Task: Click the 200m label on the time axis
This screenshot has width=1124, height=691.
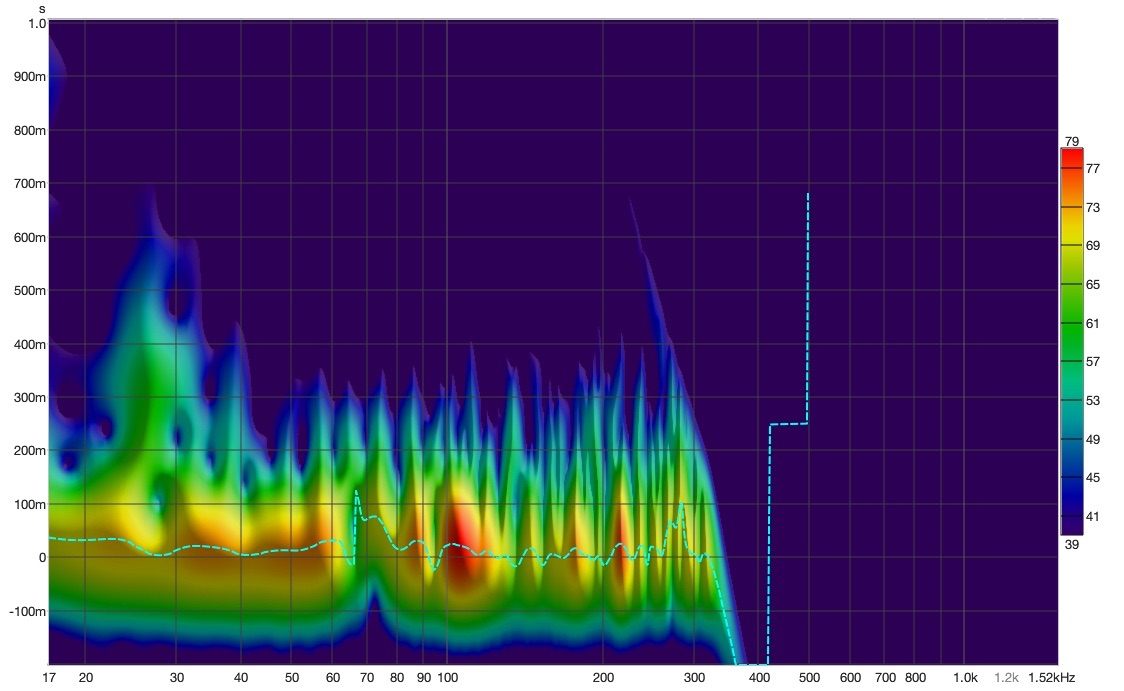Action: click(x=30, y=451)
